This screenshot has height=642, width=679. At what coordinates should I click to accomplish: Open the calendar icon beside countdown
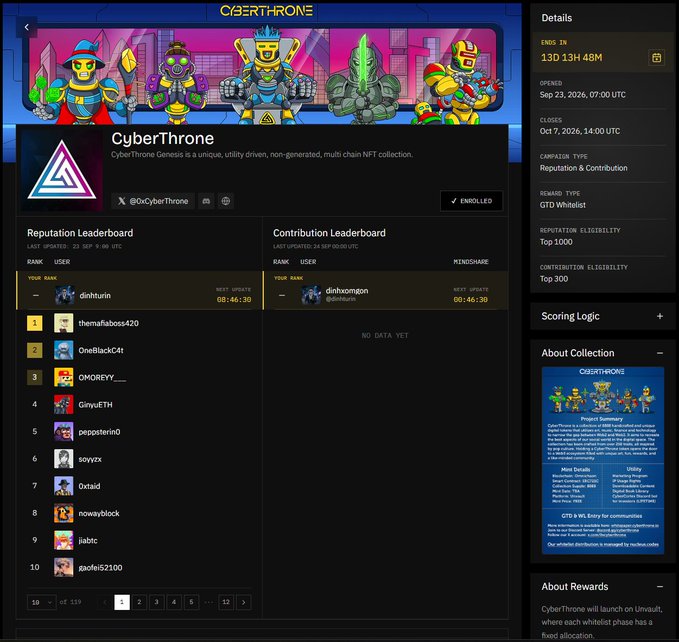(x=656, y=58)
